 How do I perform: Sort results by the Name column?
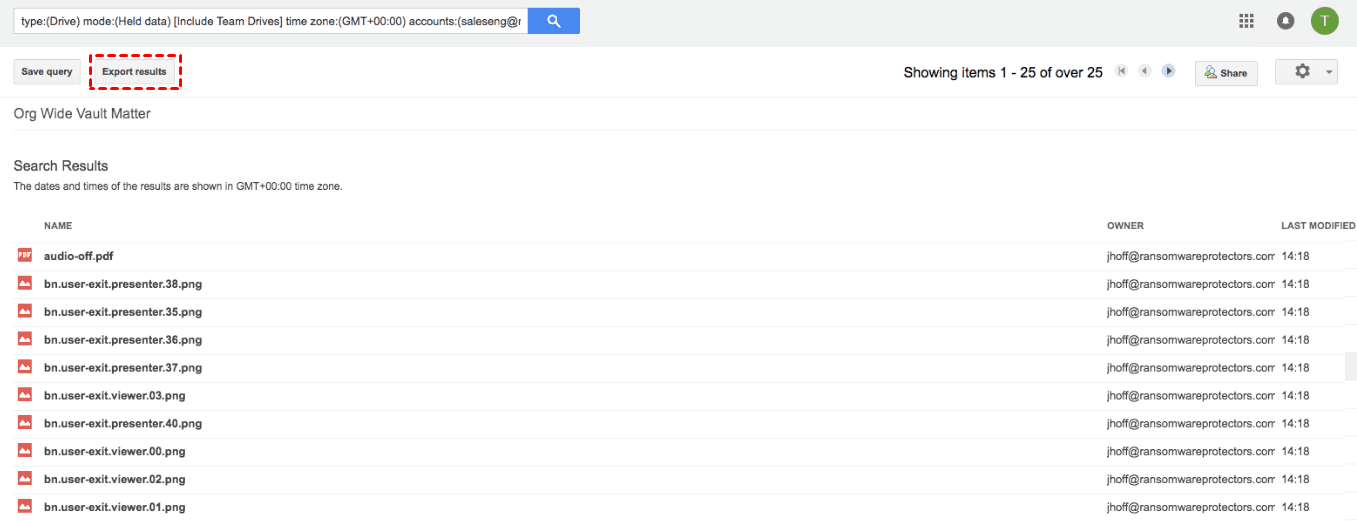click(58, 226)
